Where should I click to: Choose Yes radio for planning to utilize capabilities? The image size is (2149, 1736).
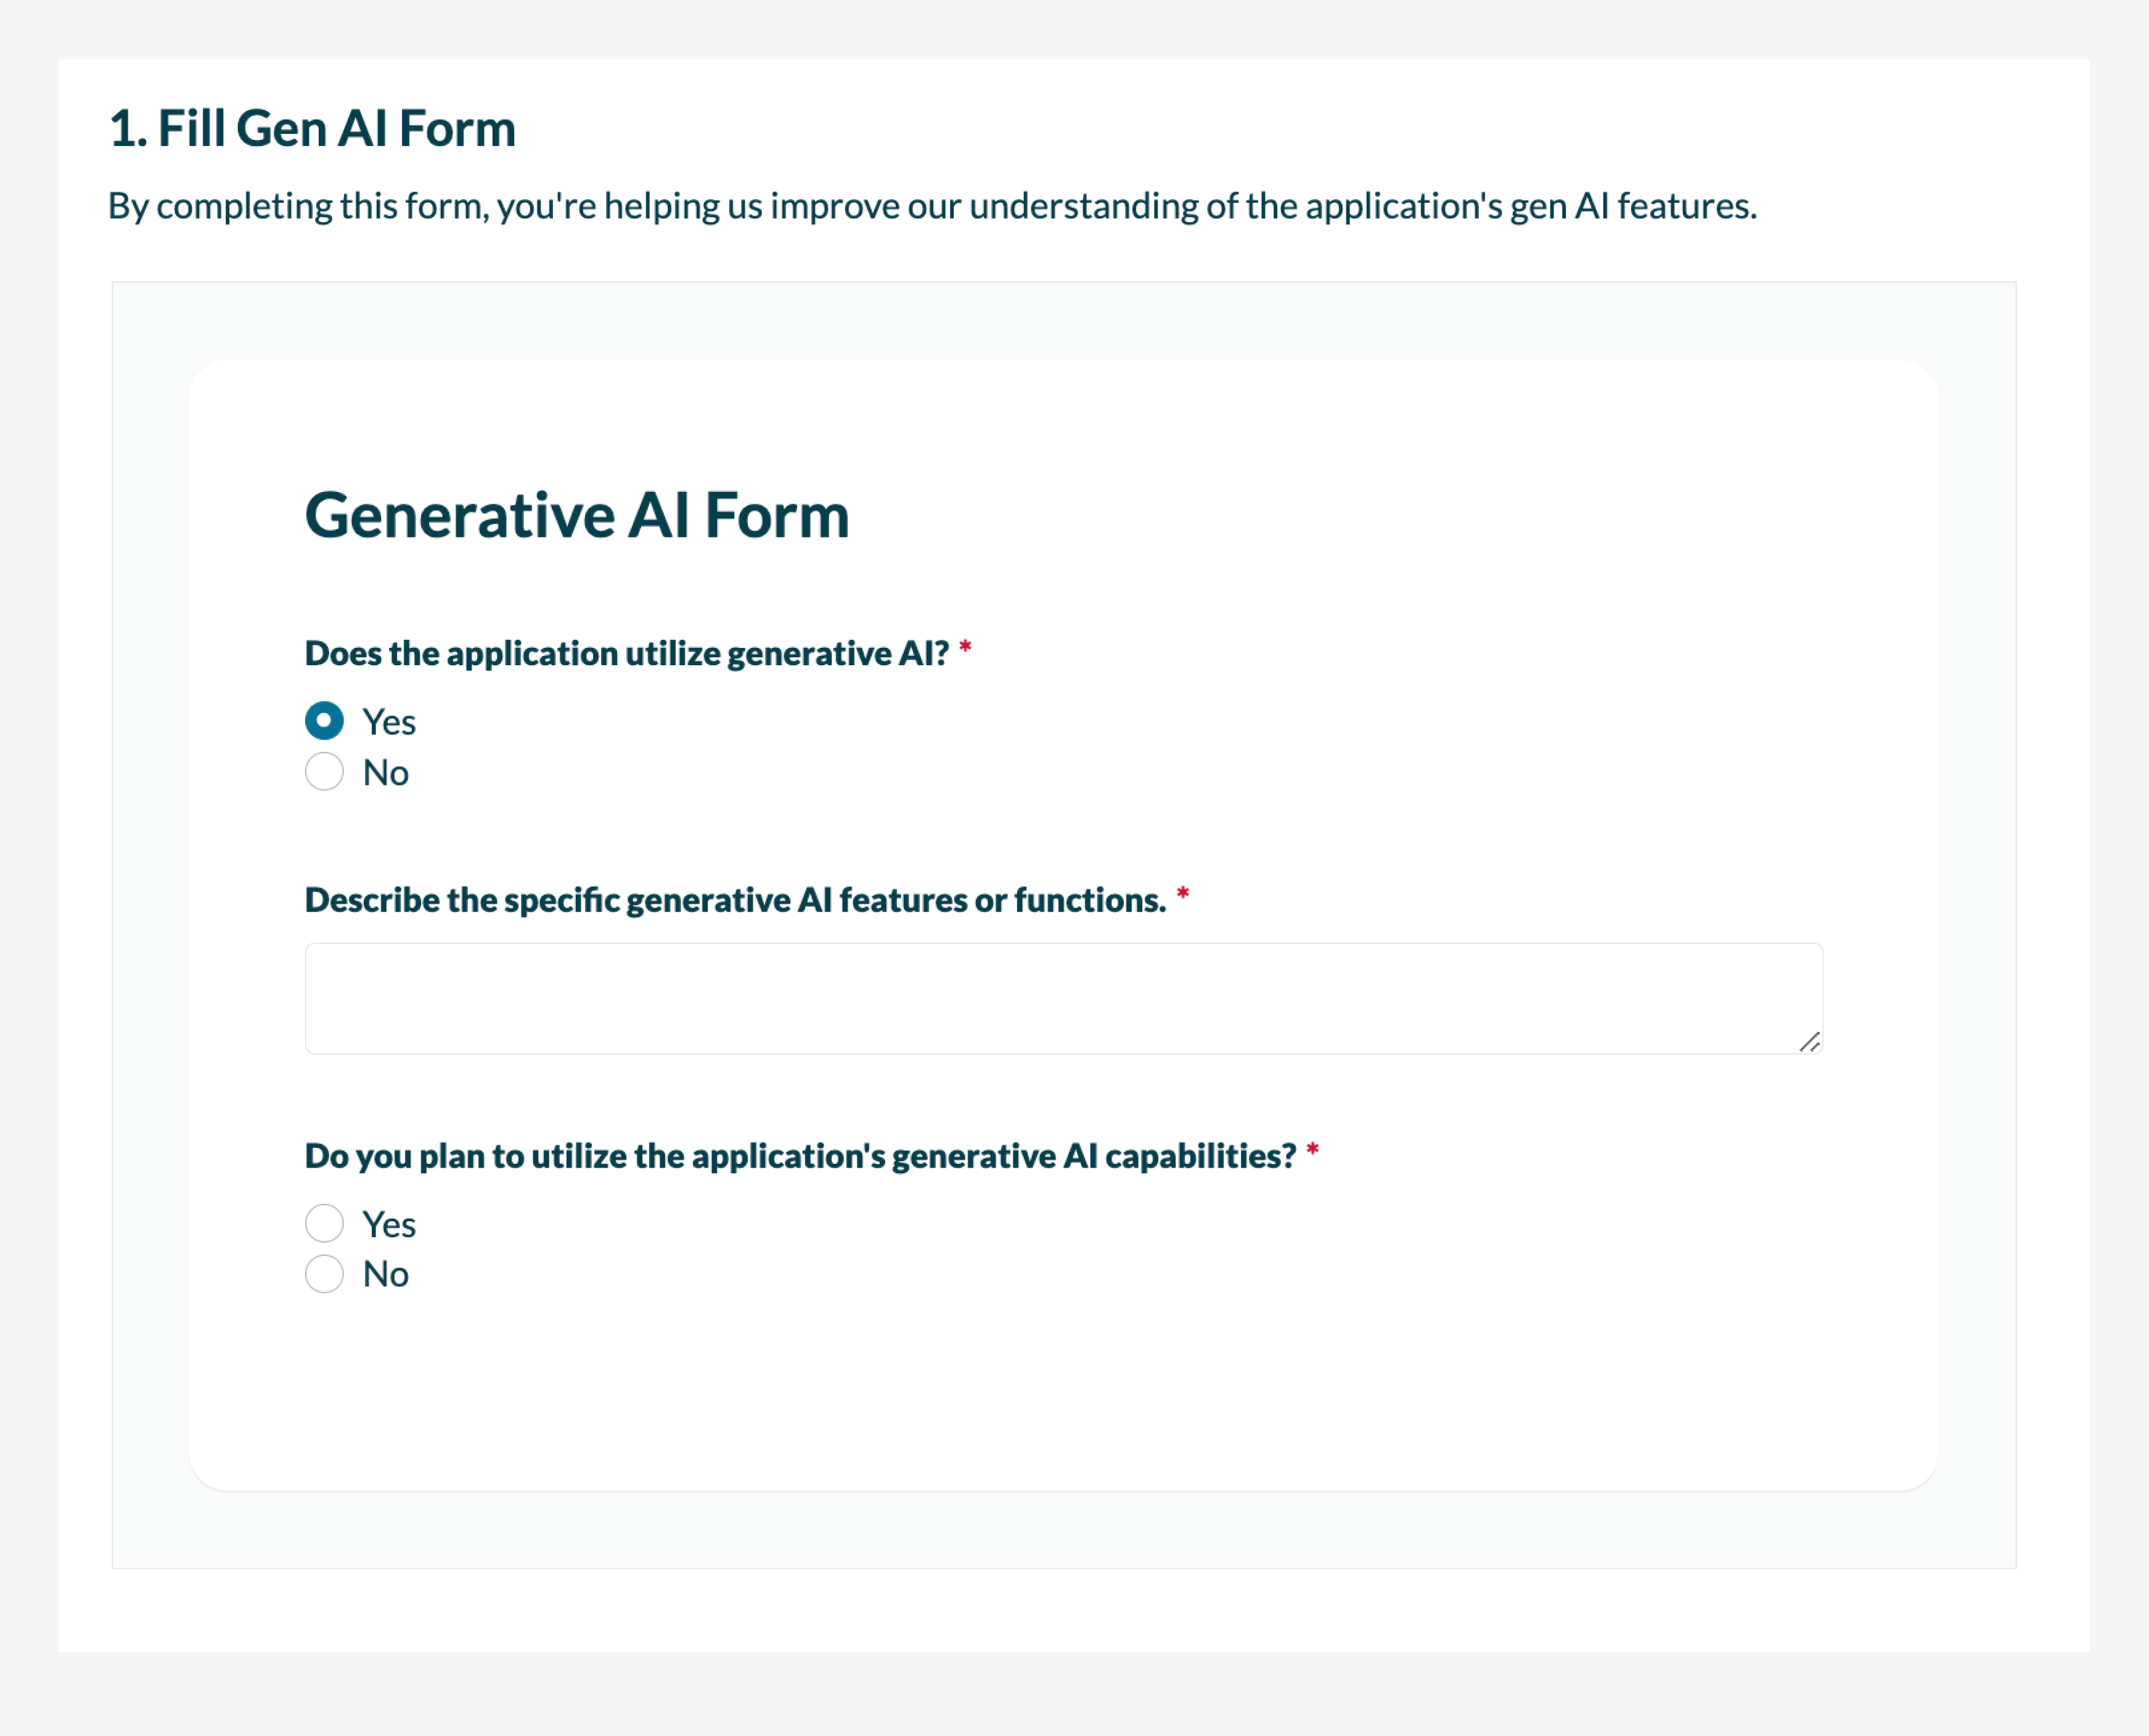coord(324,1223)
